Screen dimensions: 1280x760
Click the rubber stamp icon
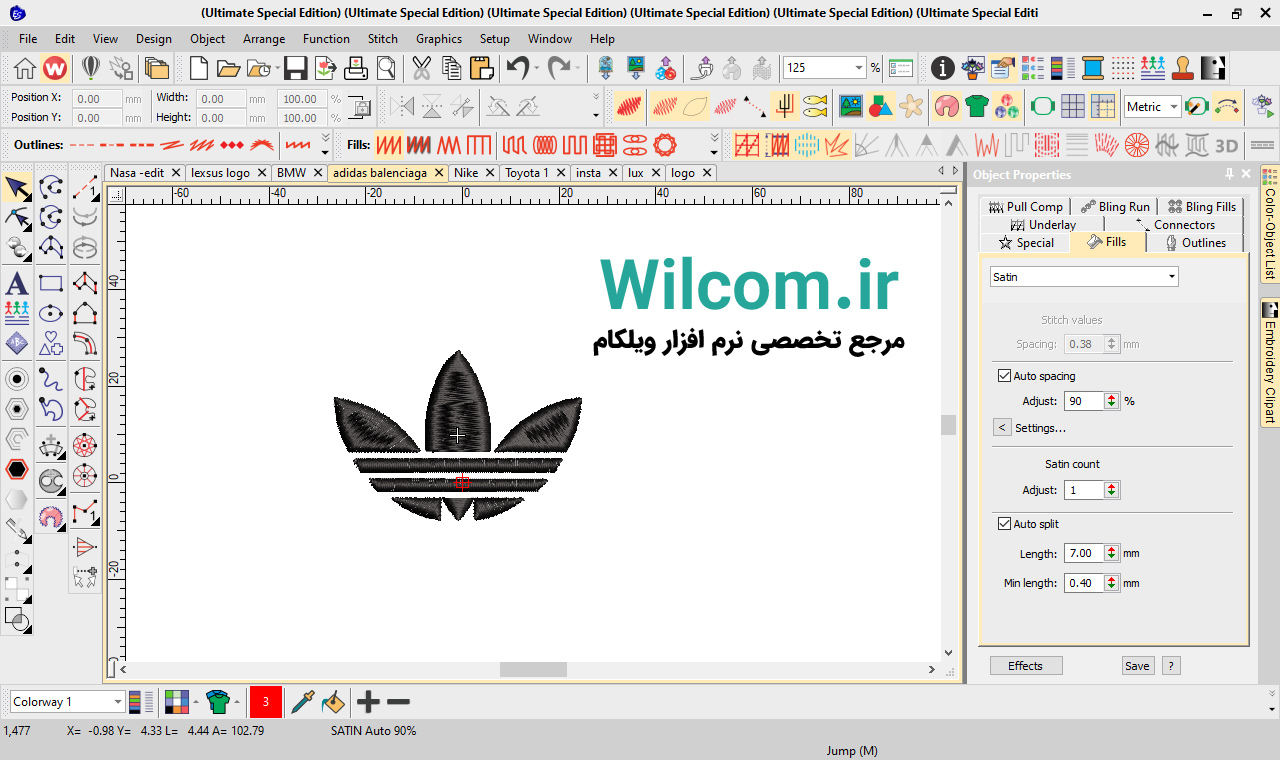(x=1183, y=68)
